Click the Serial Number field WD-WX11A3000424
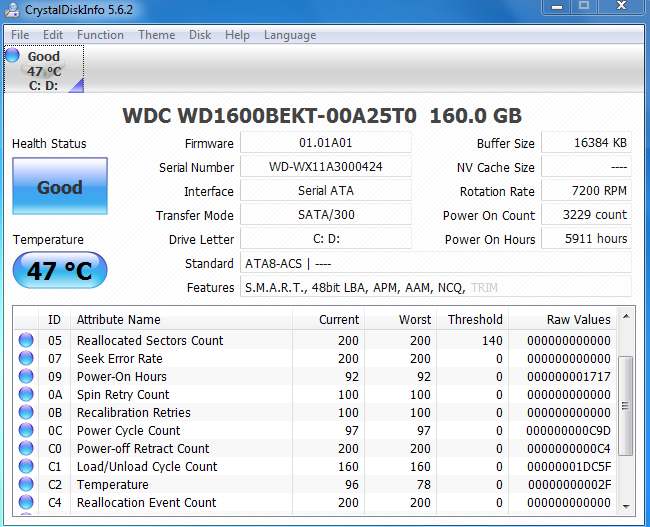 click(x=326, y=167)
